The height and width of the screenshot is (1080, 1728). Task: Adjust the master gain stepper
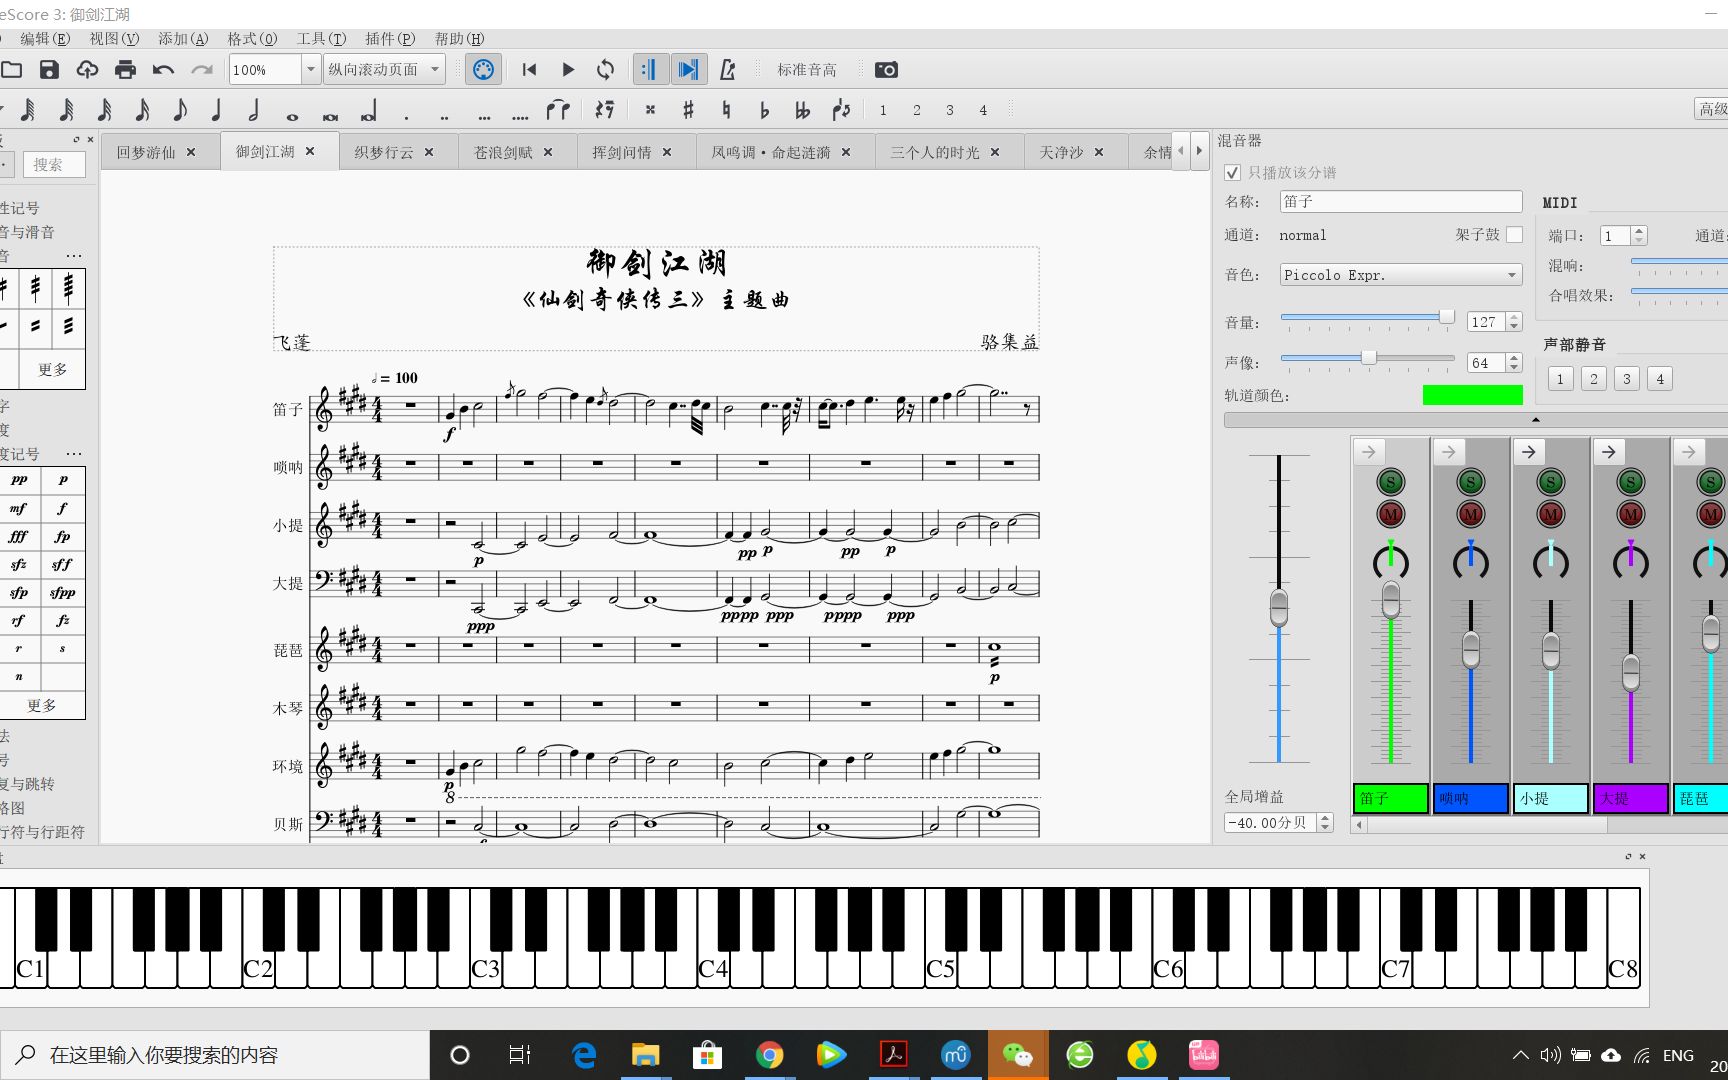[1325, 822]
